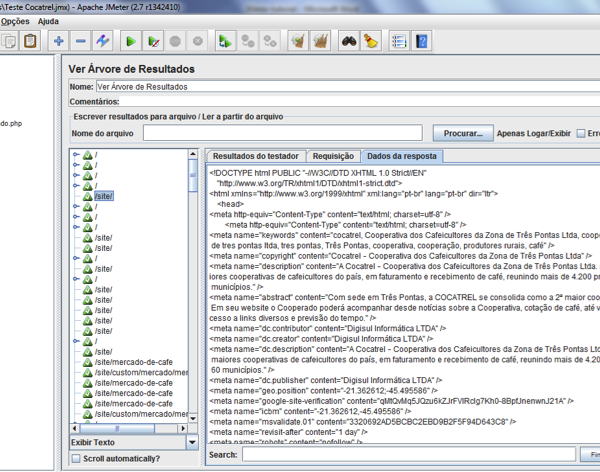Click the Toggle element icon

point(103,41)
